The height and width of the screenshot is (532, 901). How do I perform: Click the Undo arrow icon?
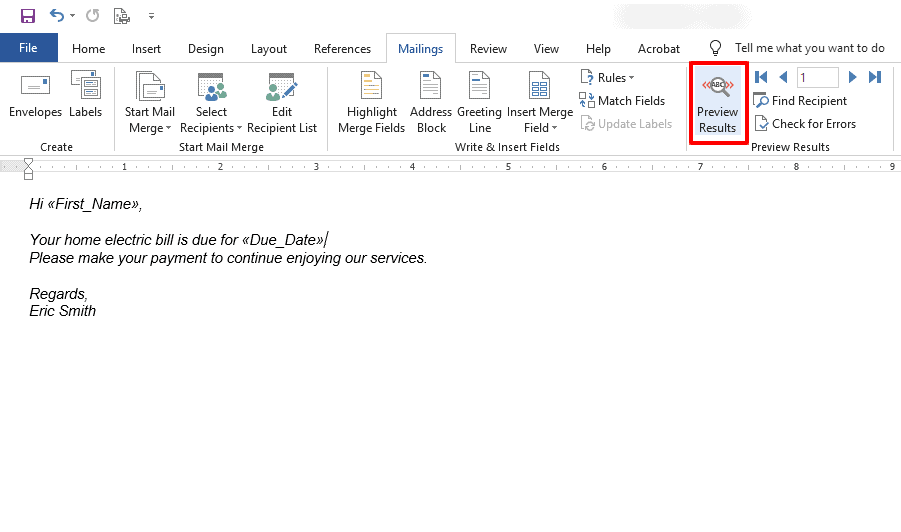click(56, 16)
